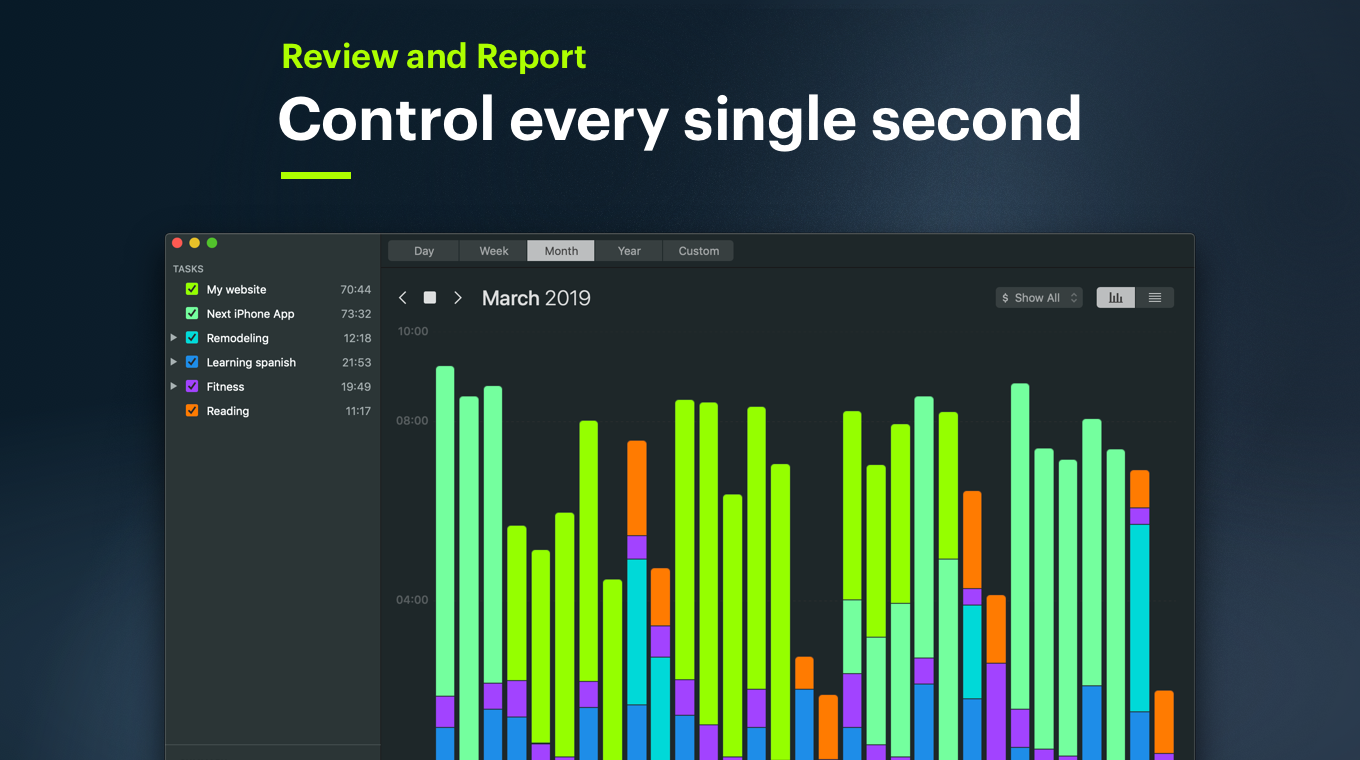Switch to bar chart view
The height and width of the screenshot is (760, 1360).
(1116, 298)
